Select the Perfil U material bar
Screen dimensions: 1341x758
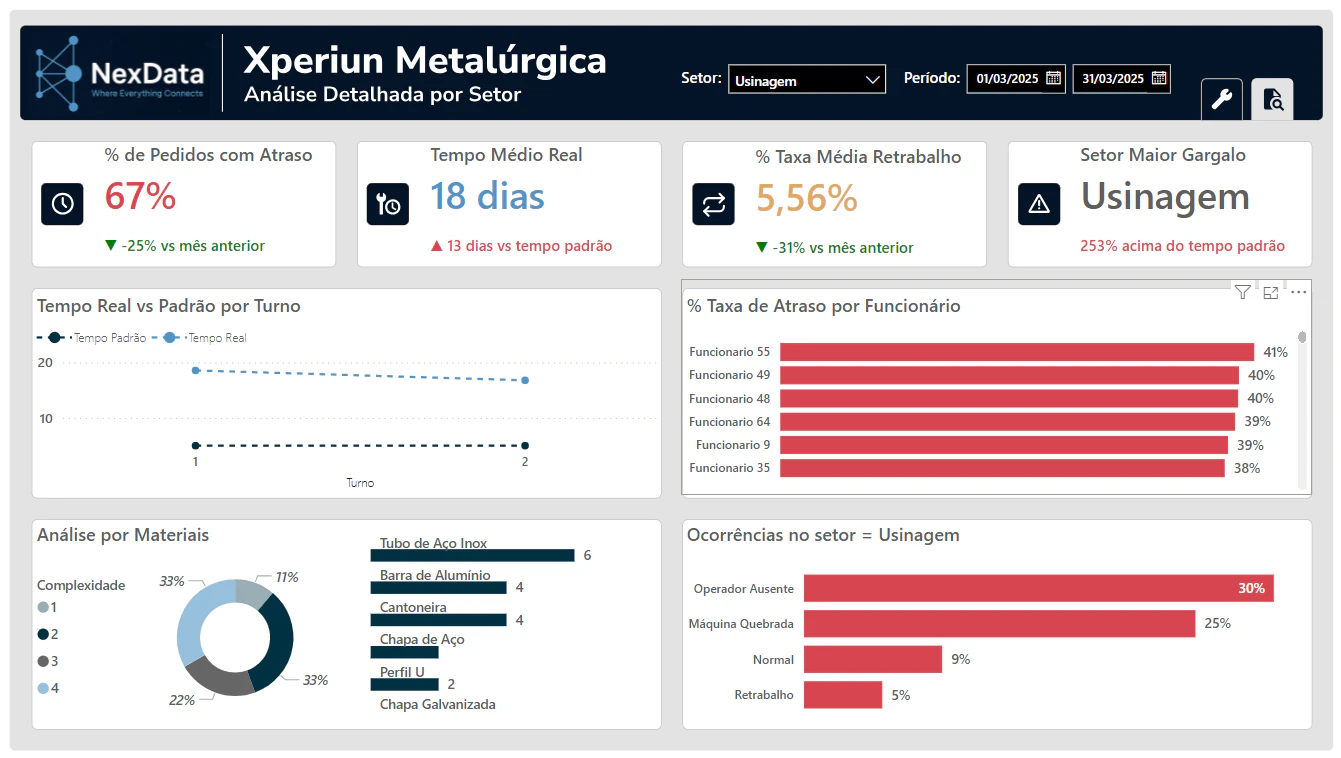point(404,685)
